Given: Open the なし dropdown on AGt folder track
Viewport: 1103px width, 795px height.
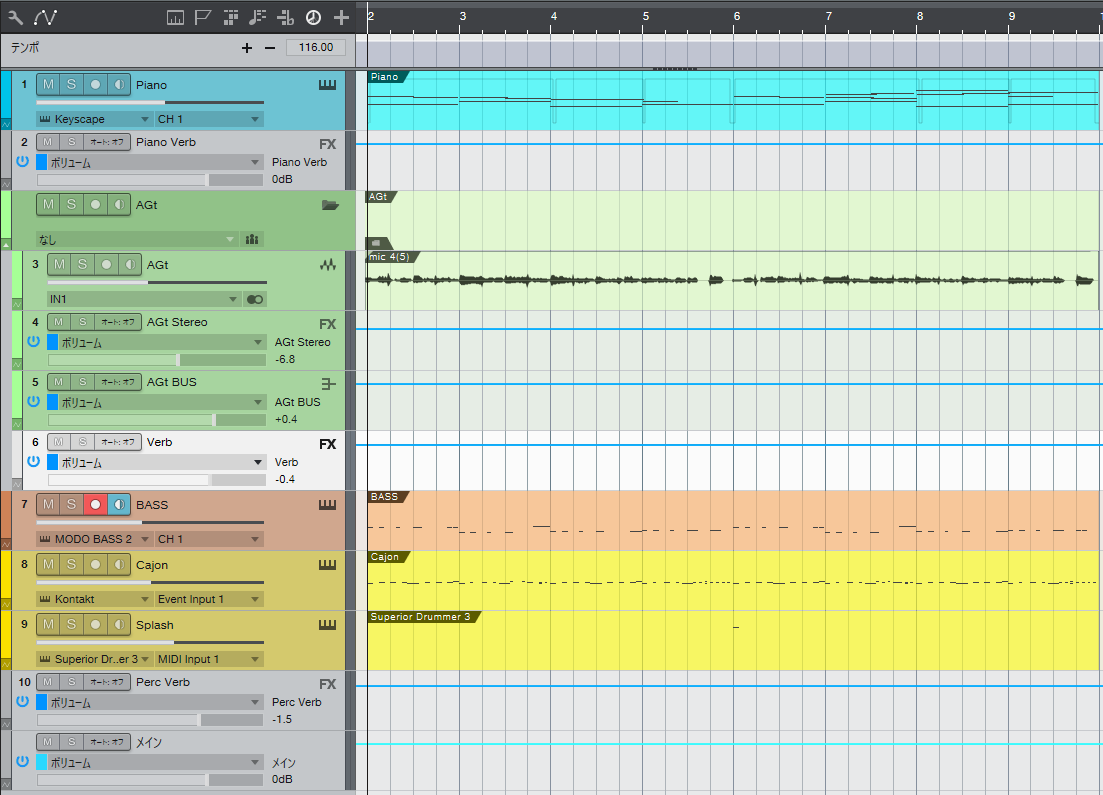Looking at the screenshot, I should click(137, 239).
